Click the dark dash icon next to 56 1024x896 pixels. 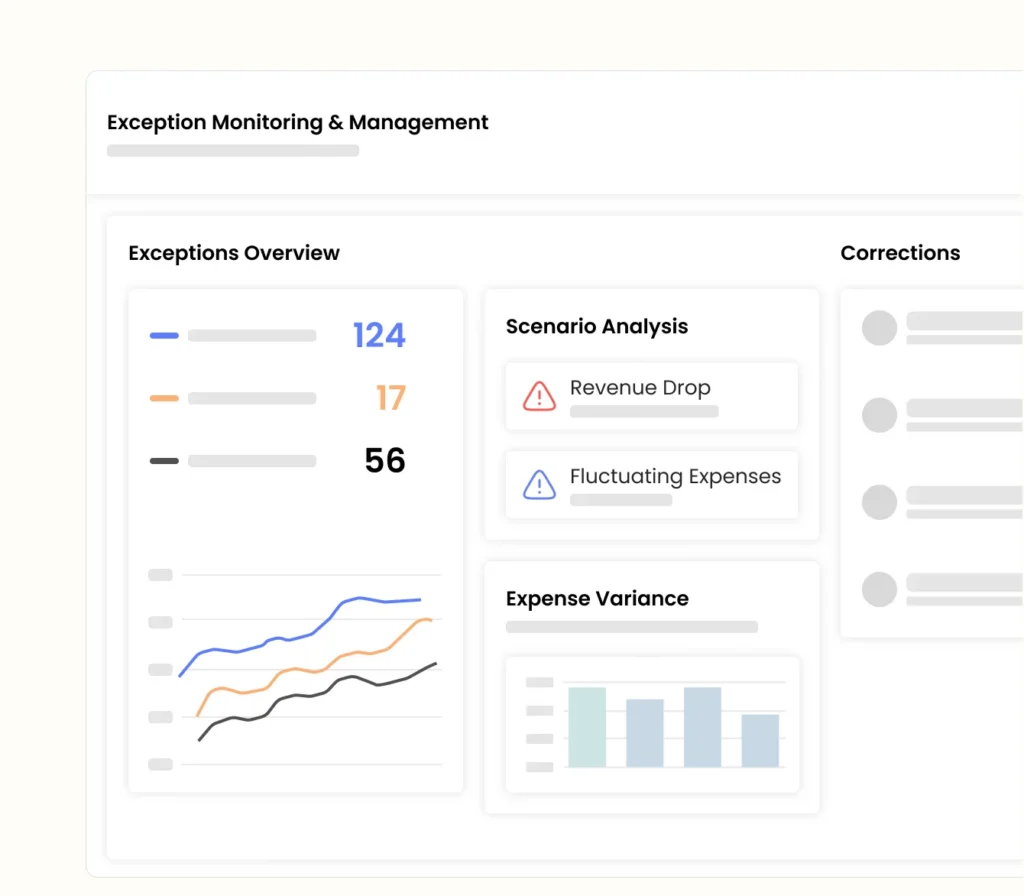tap(163, 460)
